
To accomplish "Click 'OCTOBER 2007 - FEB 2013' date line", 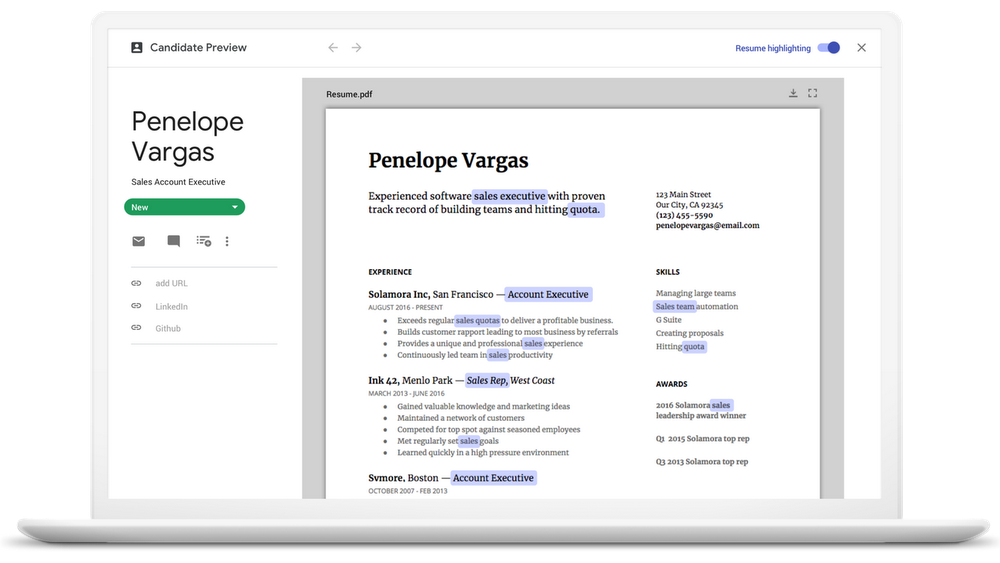I will tap(408, 491).
